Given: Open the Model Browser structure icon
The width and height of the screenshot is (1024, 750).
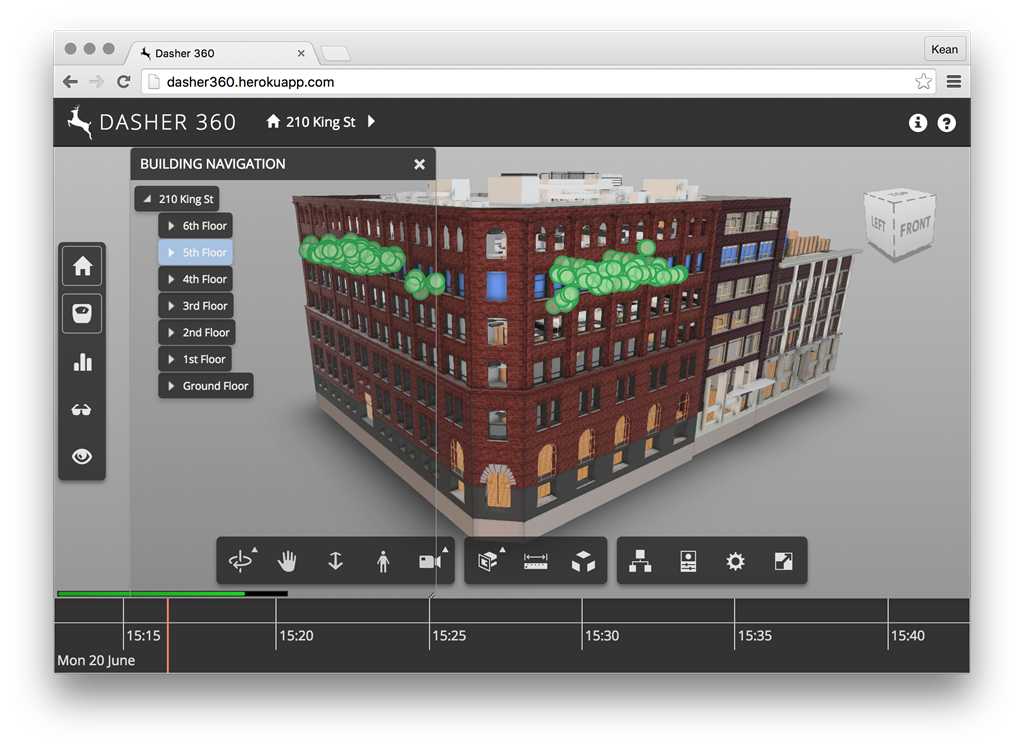Looking at the screenshot, I should 640,561.
